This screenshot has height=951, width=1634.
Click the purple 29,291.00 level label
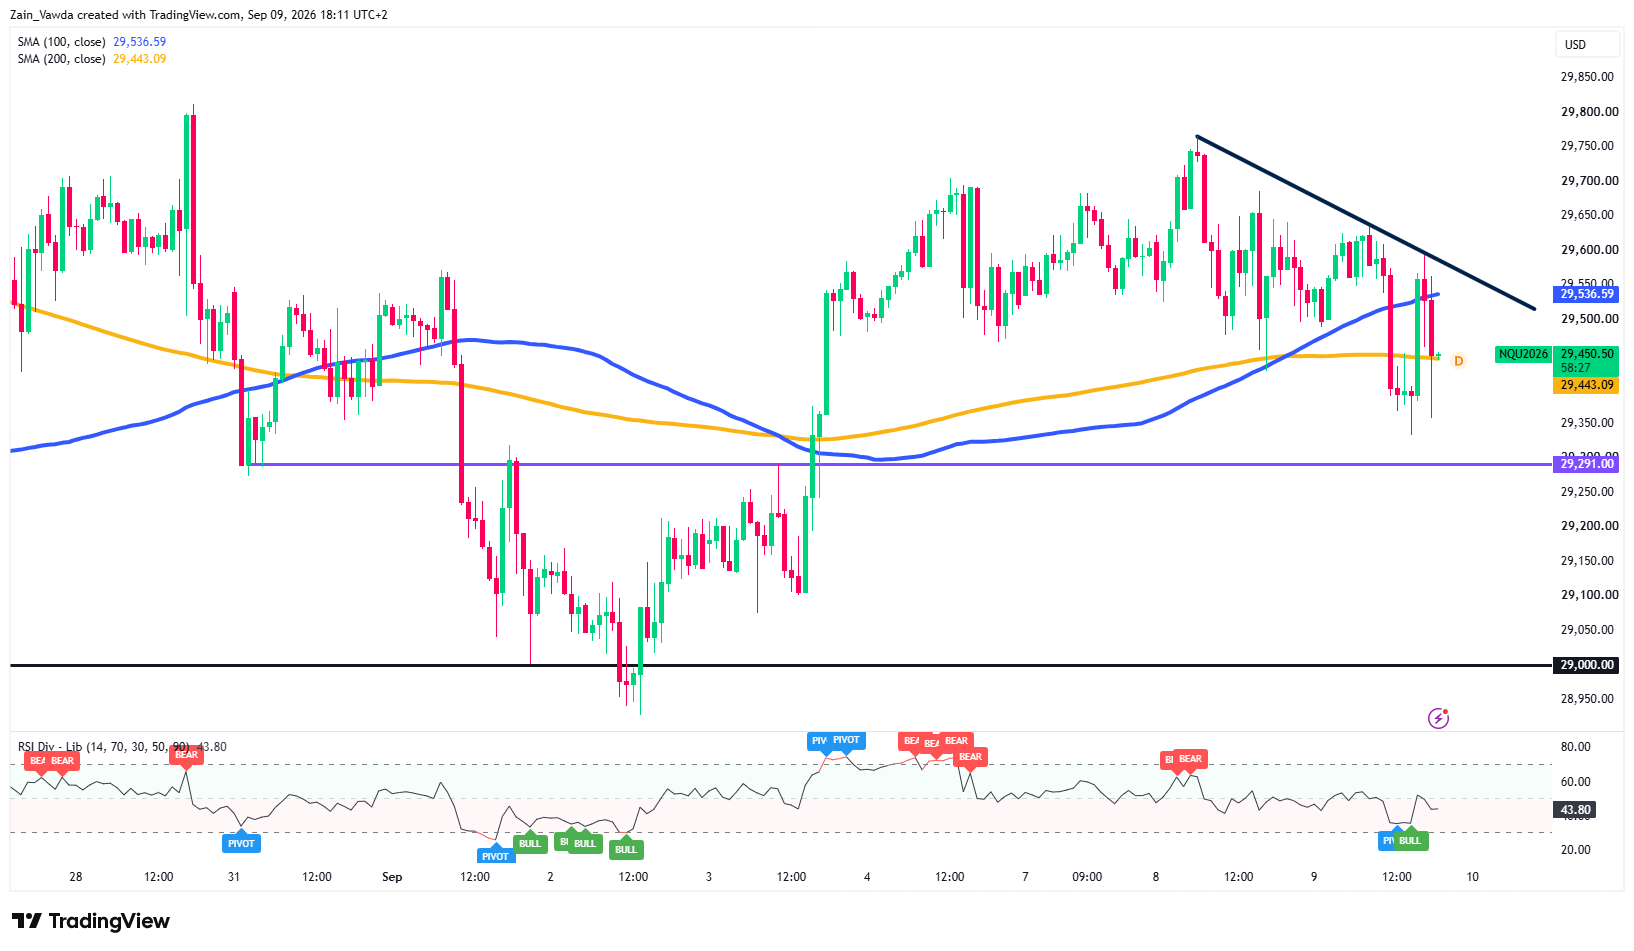tap(1587, 464)
